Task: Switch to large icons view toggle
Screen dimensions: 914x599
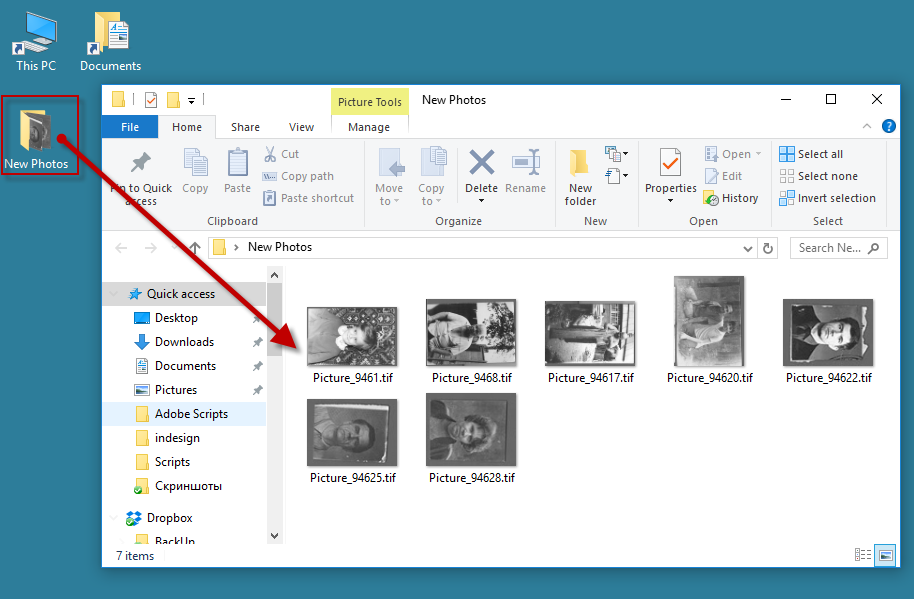Action: coord(885,554)
